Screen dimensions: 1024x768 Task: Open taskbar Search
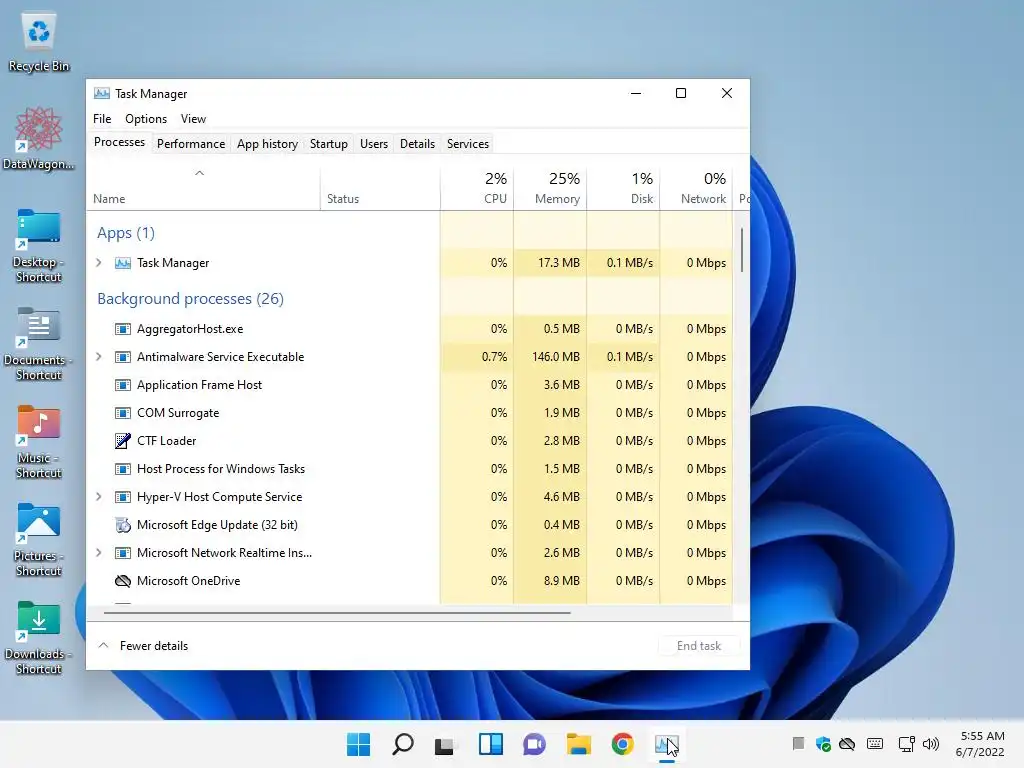point(402,744)
